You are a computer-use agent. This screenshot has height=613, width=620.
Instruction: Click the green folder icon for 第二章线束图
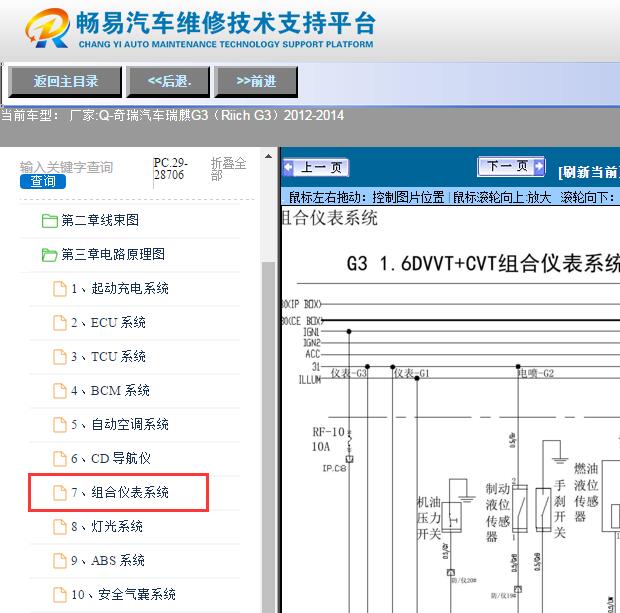[50, 221]
